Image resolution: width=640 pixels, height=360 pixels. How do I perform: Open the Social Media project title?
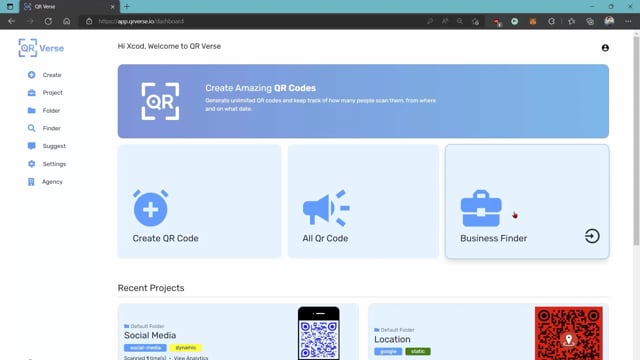(x=150, y=336)
